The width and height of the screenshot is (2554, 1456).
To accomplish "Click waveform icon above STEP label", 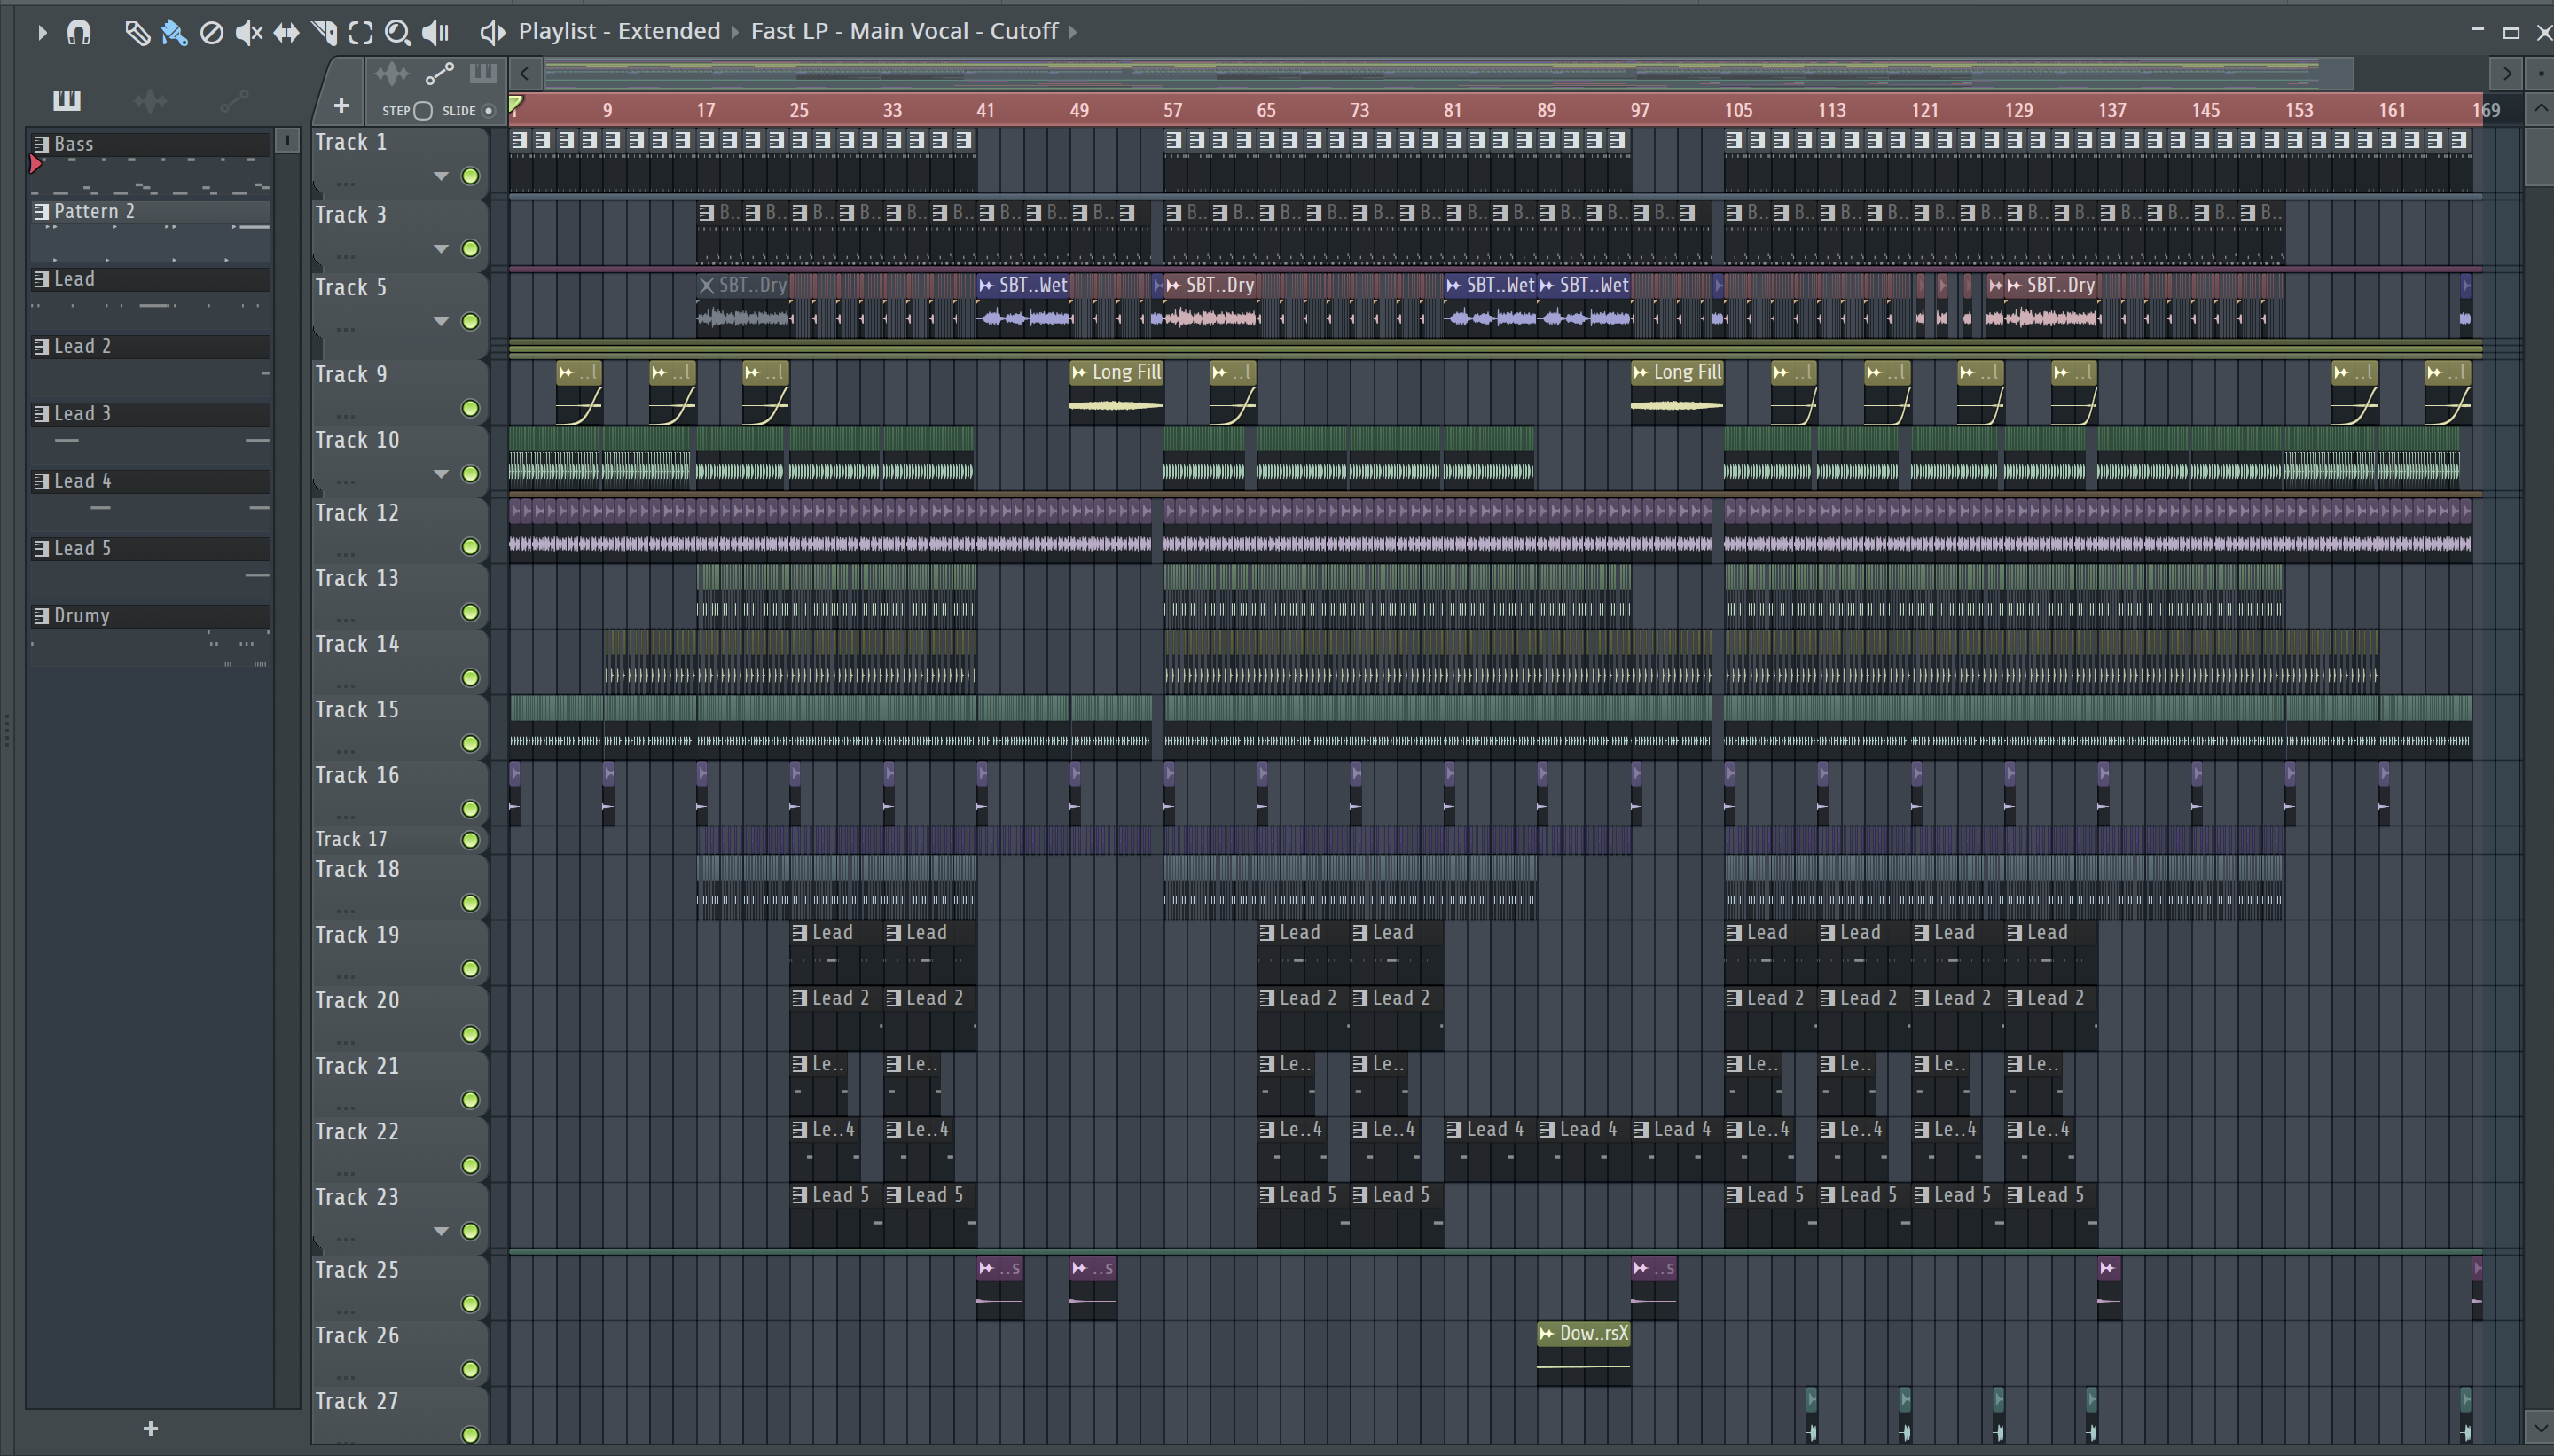I will (392, 73).
